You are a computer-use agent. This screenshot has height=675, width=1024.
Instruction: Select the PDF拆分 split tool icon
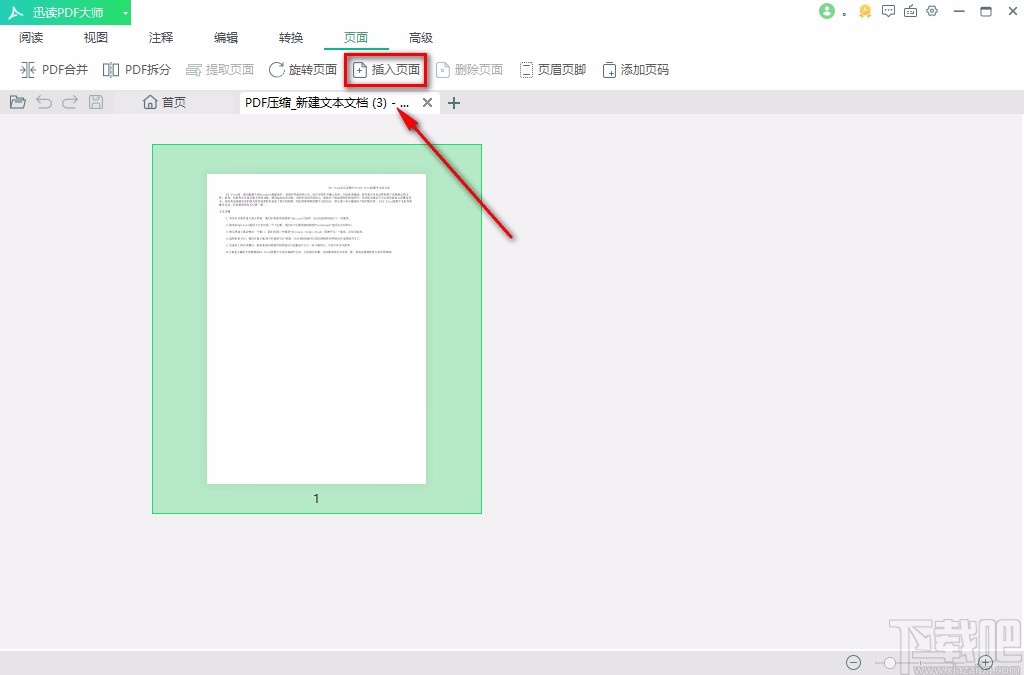click(x=111, y=69)
